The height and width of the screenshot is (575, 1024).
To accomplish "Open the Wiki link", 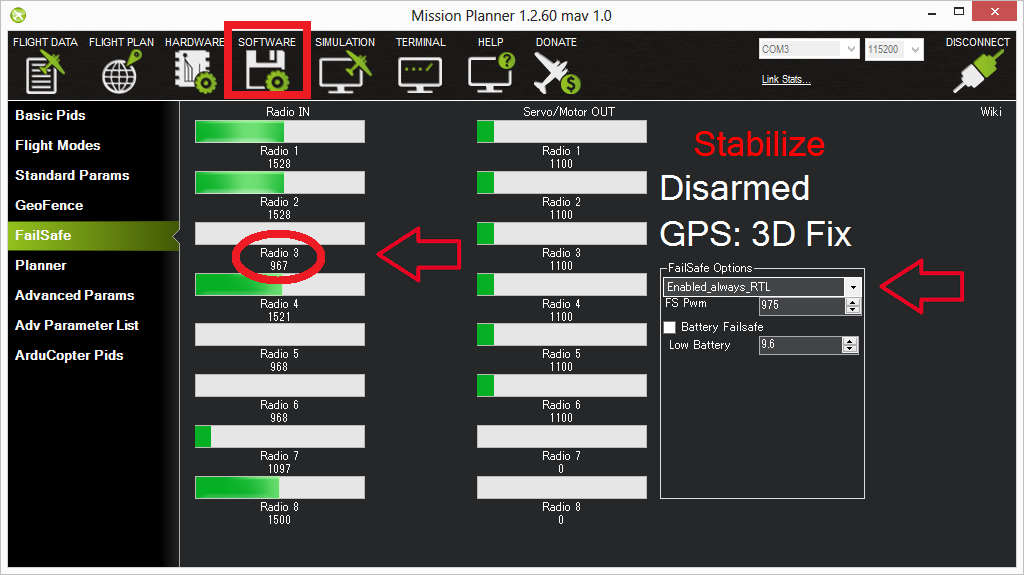I will (x=990, y=112).
